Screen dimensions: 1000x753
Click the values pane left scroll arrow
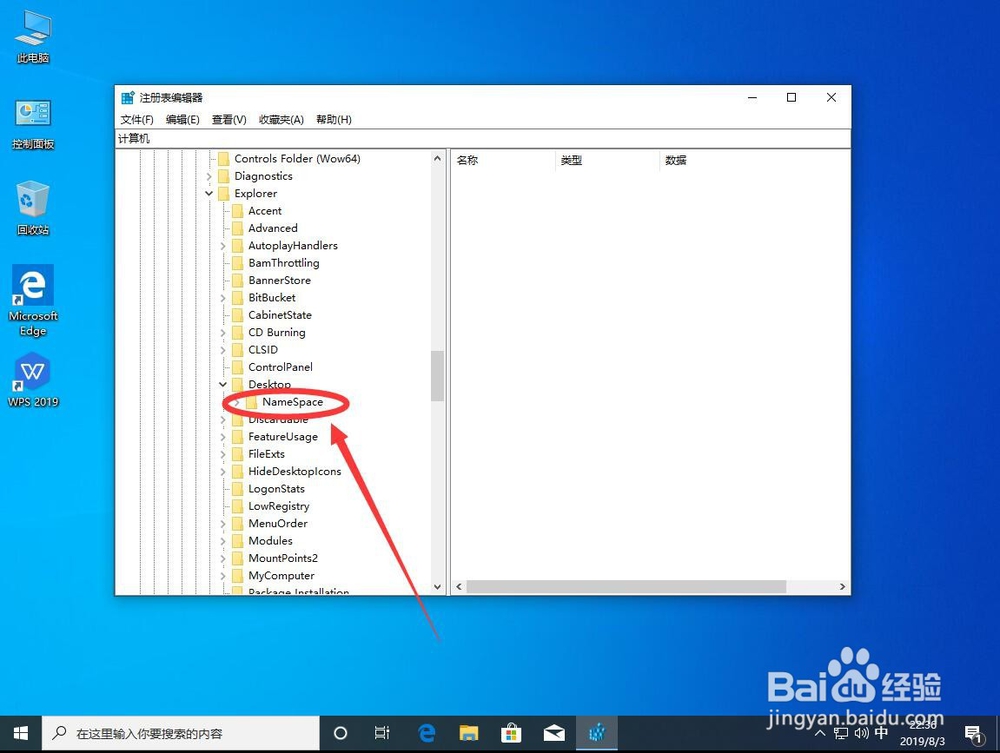click(459, 587)
